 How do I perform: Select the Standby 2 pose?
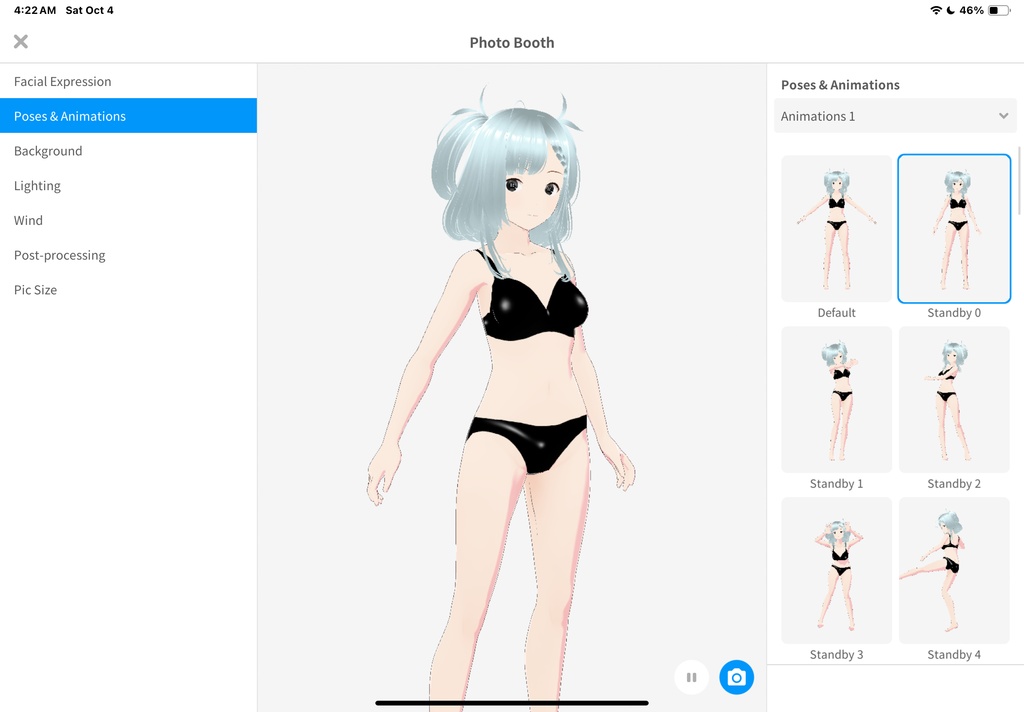pos(953,399)
